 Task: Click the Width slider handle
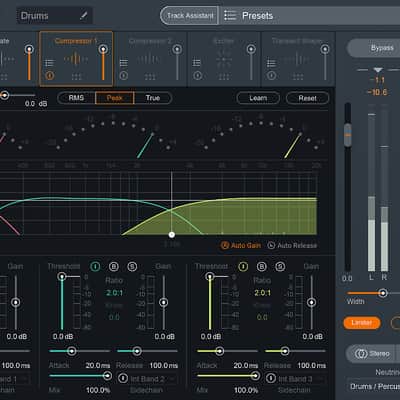pyautogui.click(x=383, y=293)
